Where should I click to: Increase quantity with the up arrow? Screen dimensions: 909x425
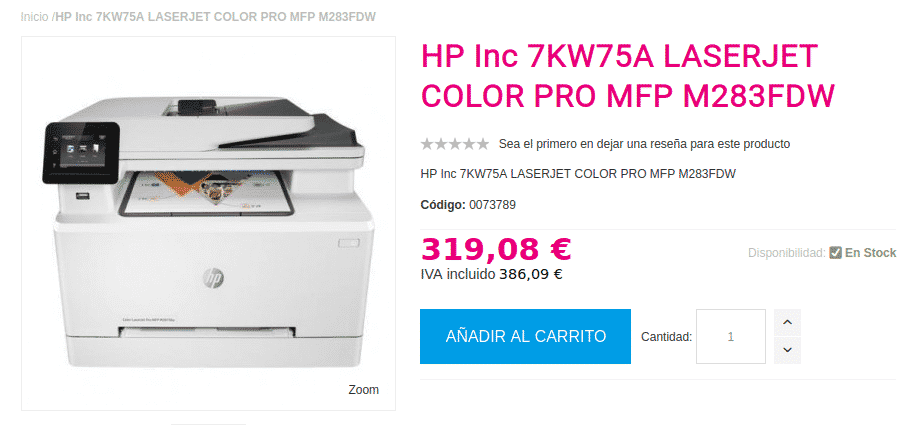[x=787, y=322]
